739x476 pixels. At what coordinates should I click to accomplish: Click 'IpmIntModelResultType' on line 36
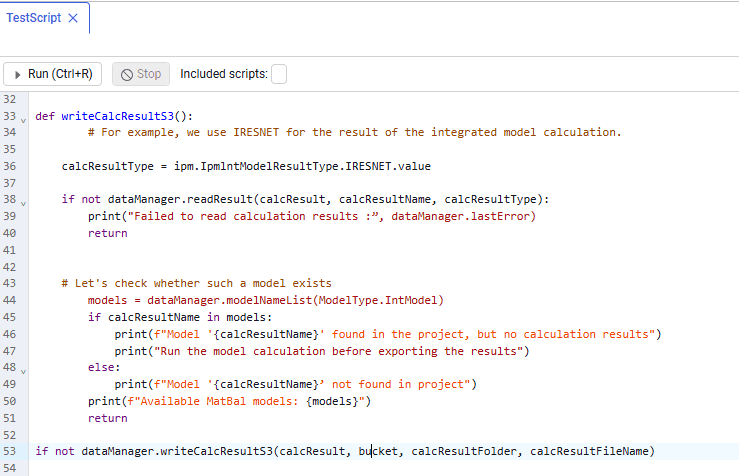(x=270, y=166)
